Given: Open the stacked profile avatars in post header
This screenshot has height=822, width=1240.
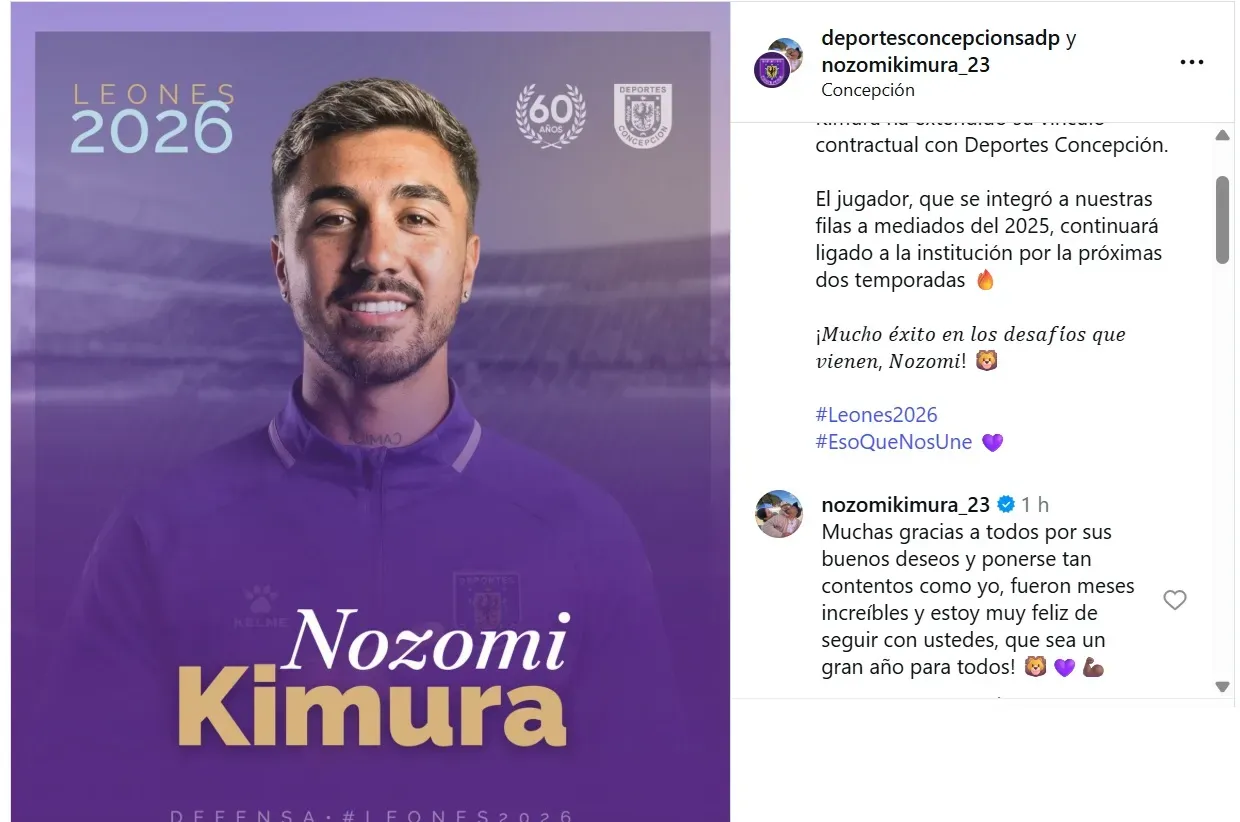Looking at the screenshot, I should tap(779, 63).
